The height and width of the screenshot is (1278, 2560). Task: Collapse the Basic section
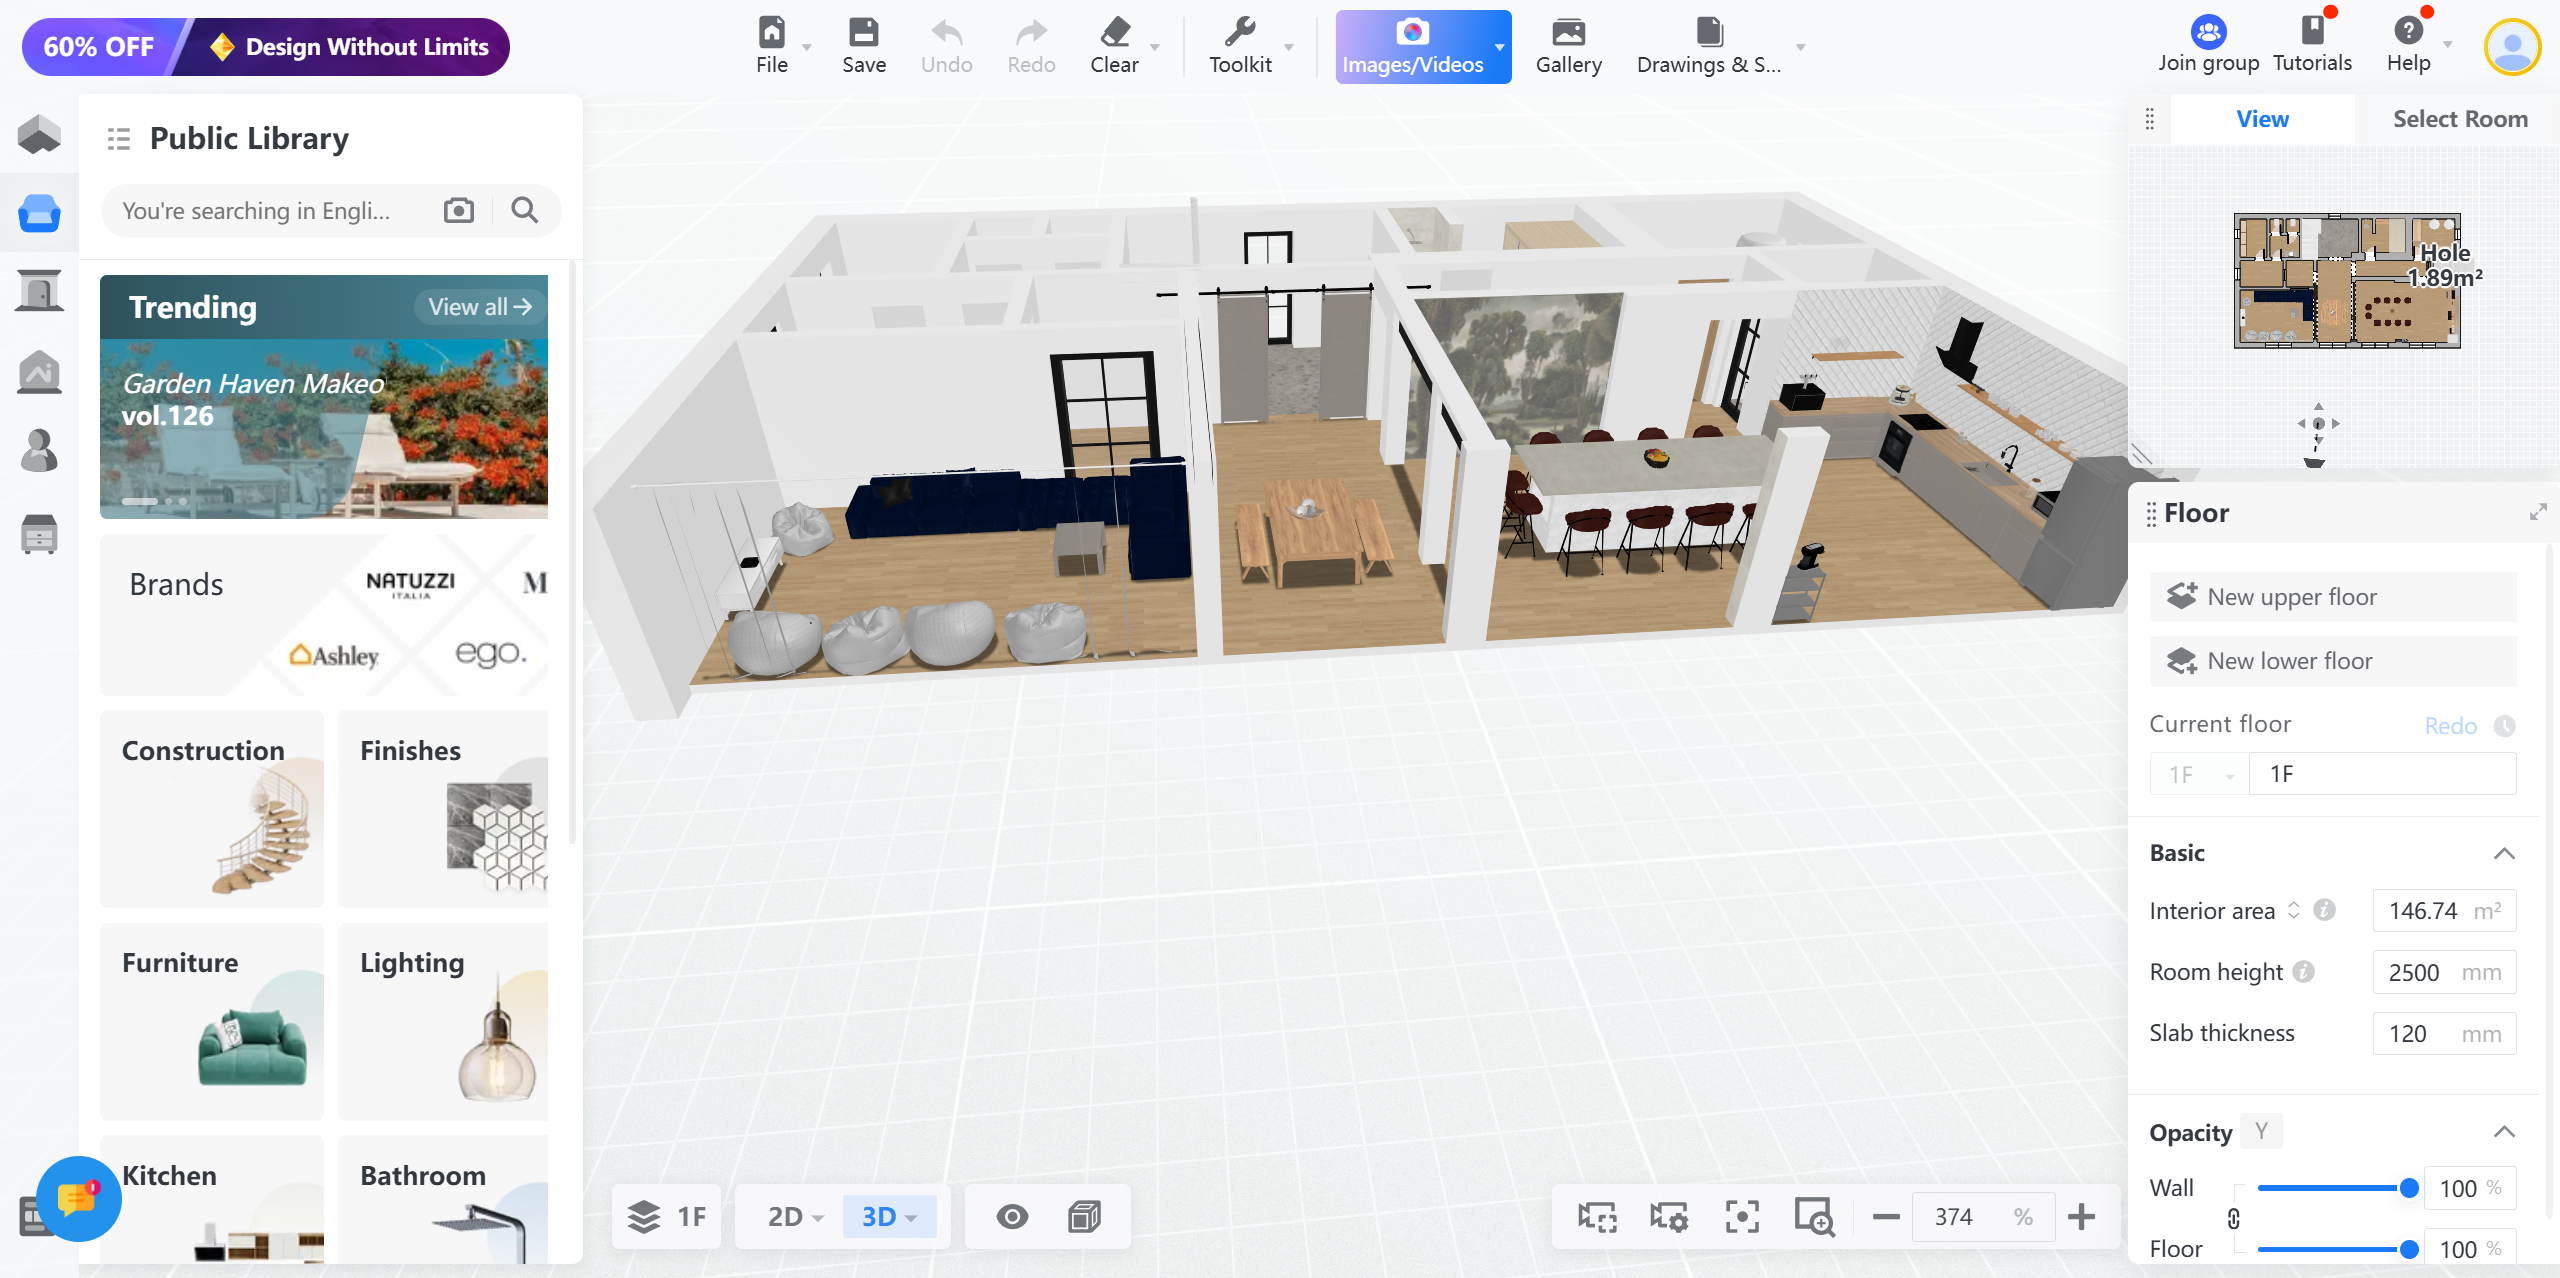[x=2504, y=853]
